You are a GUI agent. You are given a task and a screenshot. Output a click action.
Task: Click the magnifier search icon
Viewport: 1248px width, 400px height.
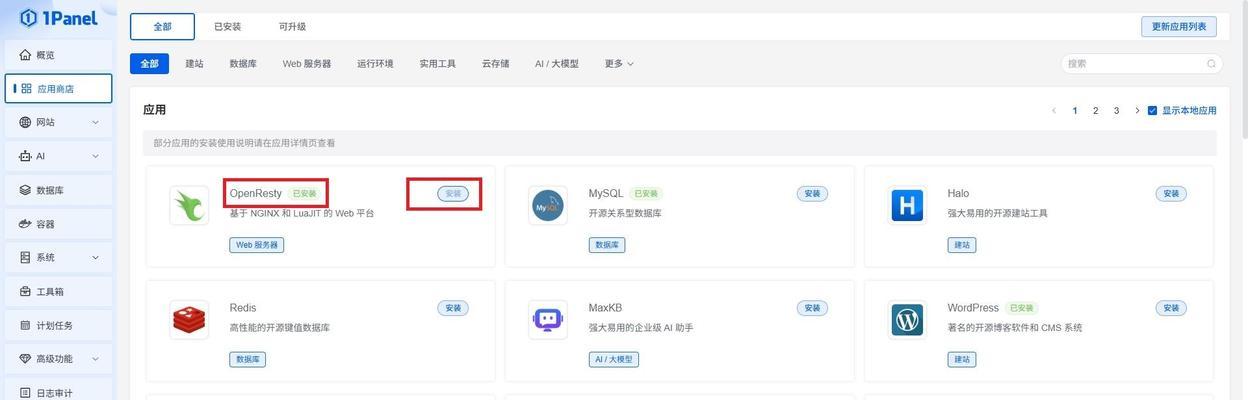pyautogui.click(x=1212, y=63)
